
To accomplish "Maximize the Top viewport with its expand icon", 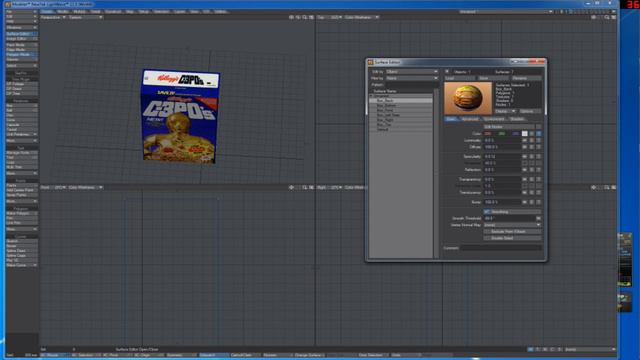I will (x=613, y=18).
